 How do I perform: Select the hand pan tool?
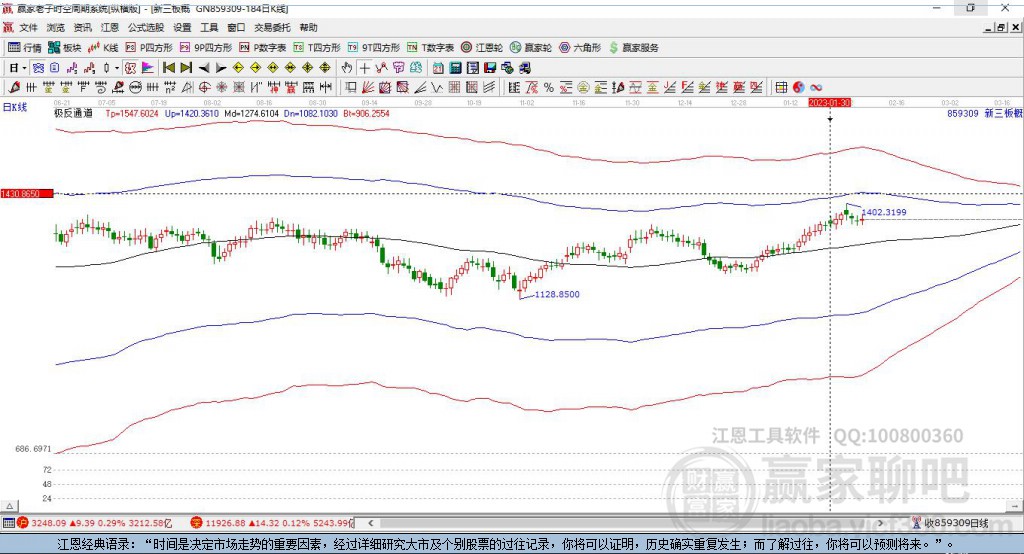click(x=347, y=68)
